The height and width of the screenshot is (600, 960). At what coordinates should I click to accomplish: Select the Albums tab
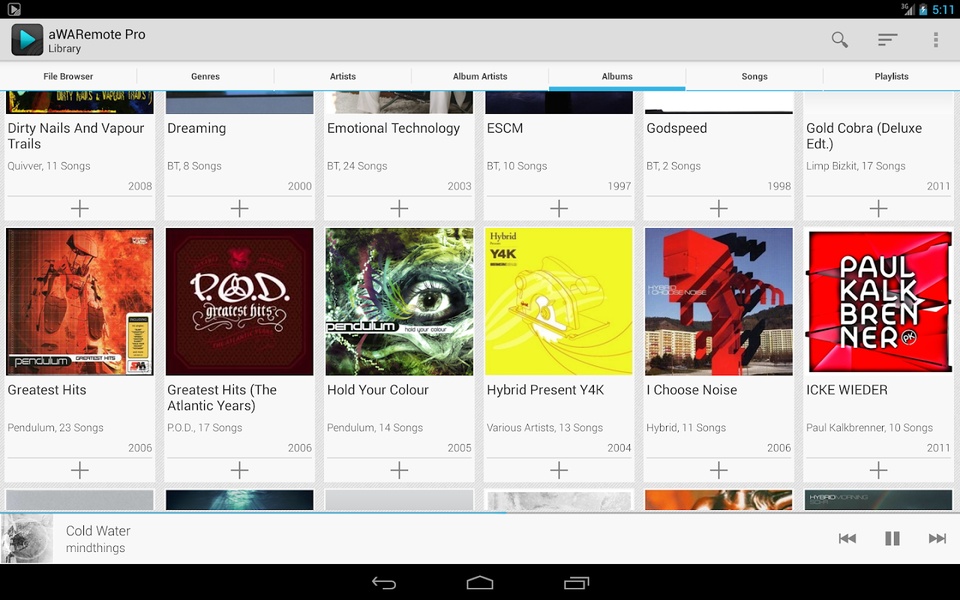(617, 77)
